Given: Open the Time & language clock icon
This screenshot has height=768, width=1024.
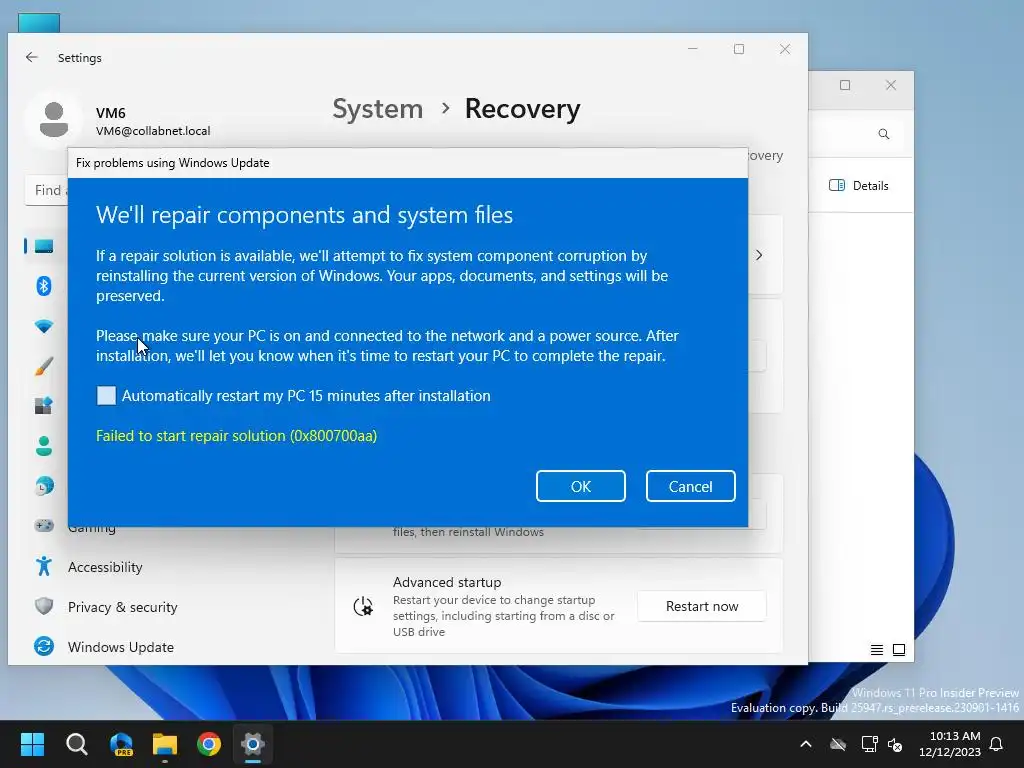Looking at the screenshot, I should pyautogui.click(x=44, y=487).
